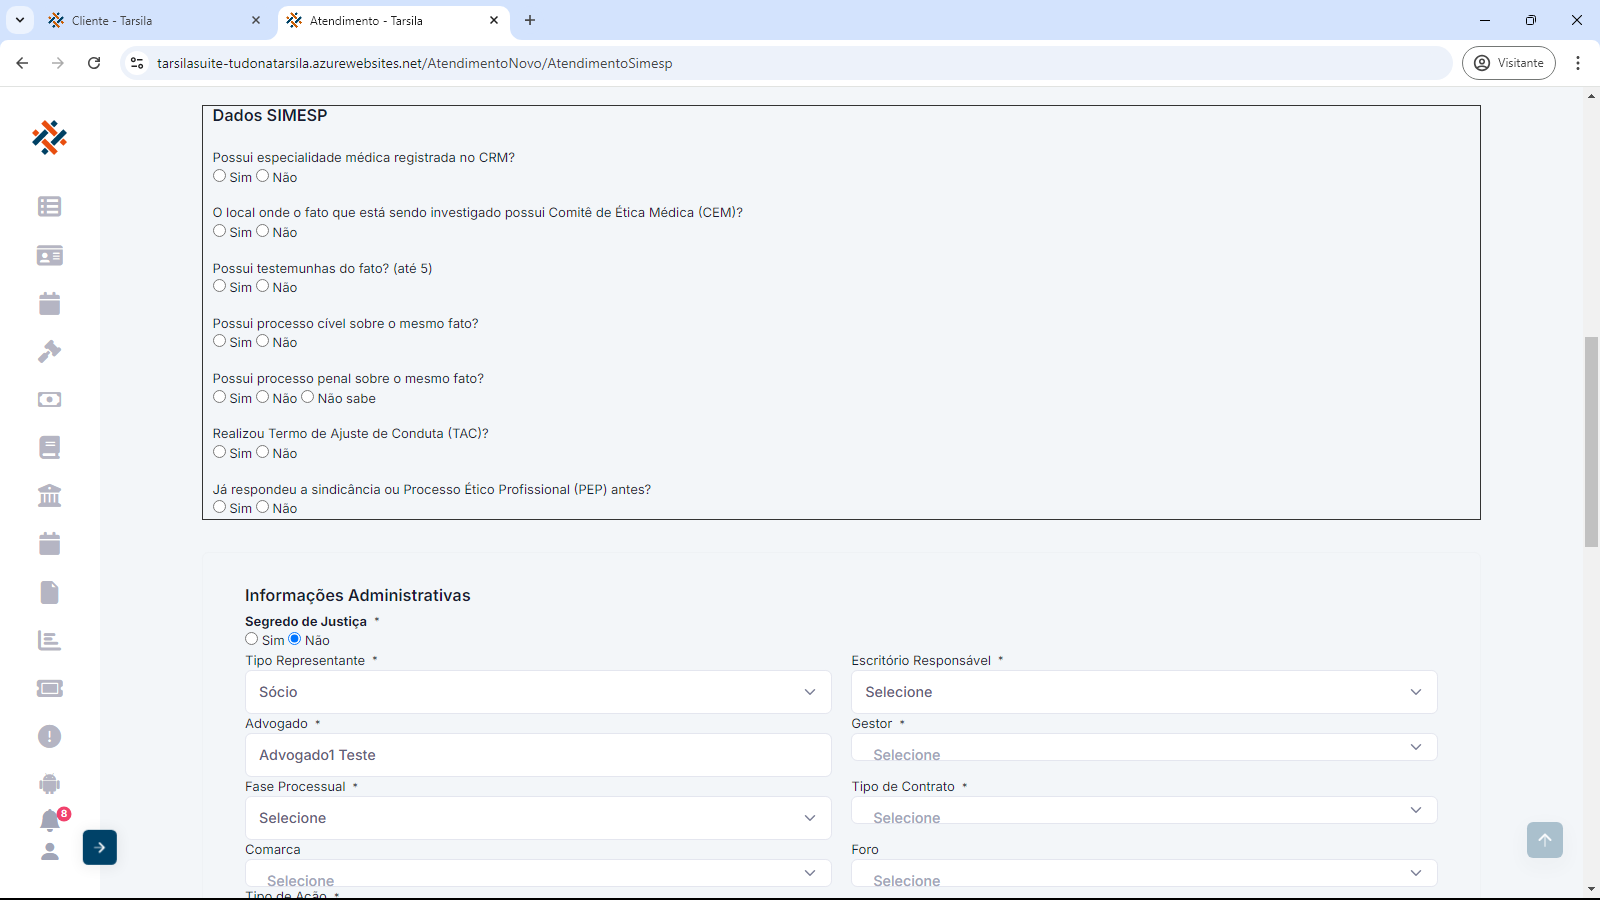This screenshot has width=1600, height=900.
Task: Click the bank building sidebar icon
Action: 49,496
